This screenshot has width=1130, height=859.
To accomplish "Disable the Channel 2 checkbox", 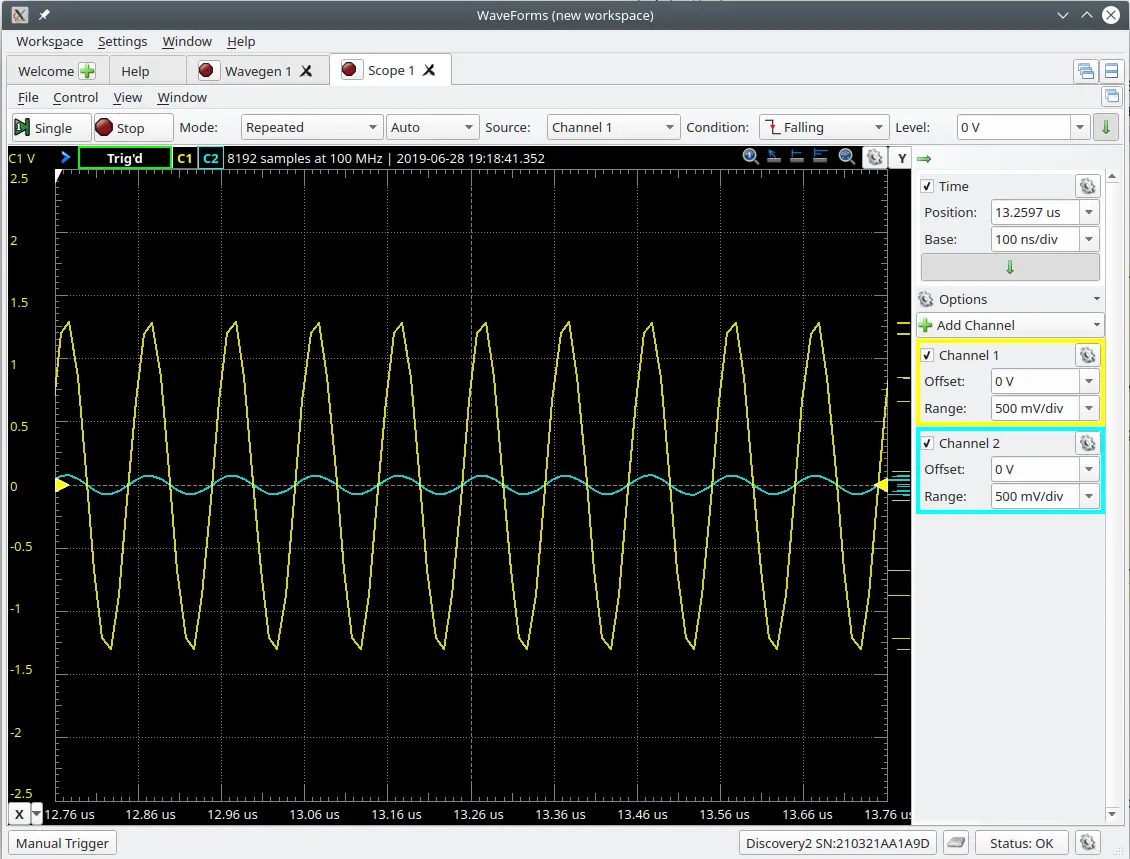I will [x=928, y=442].
